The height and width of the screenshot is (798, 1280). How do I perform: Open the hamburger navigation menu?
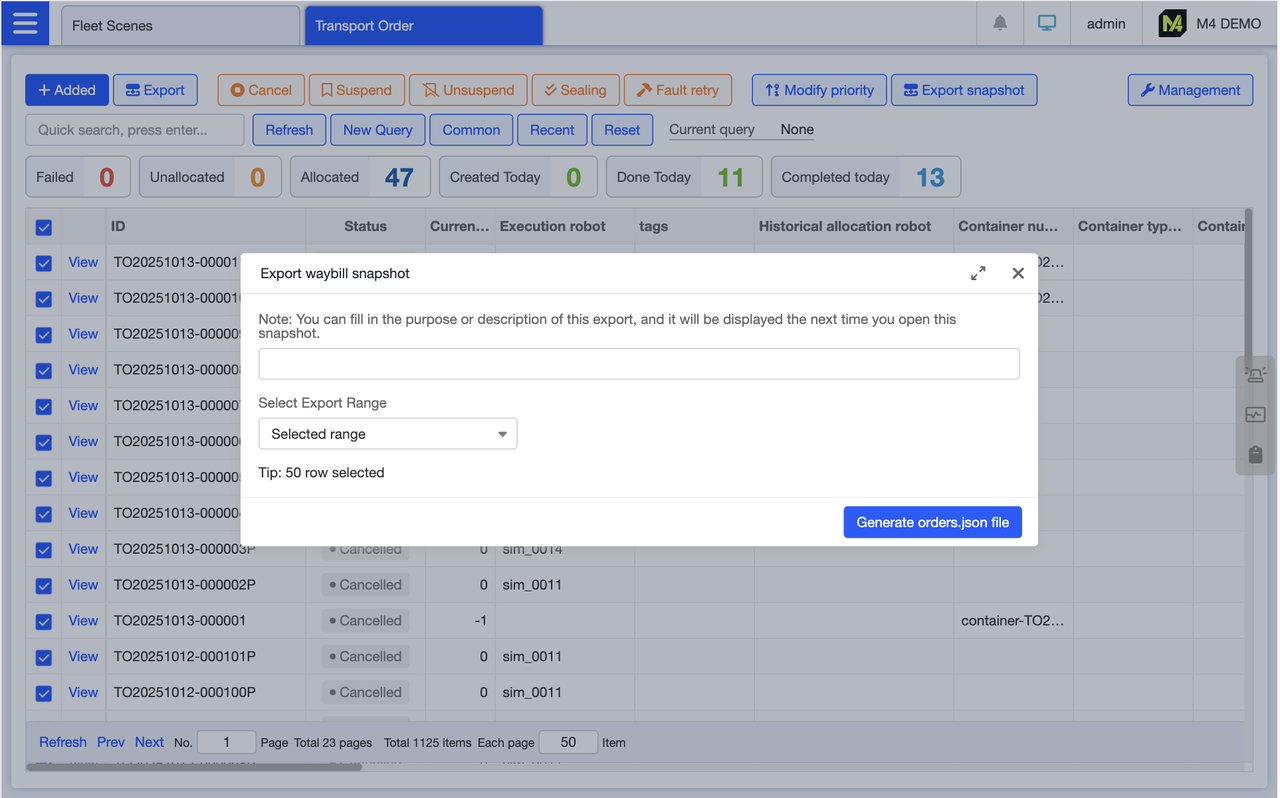click(25, 25)
